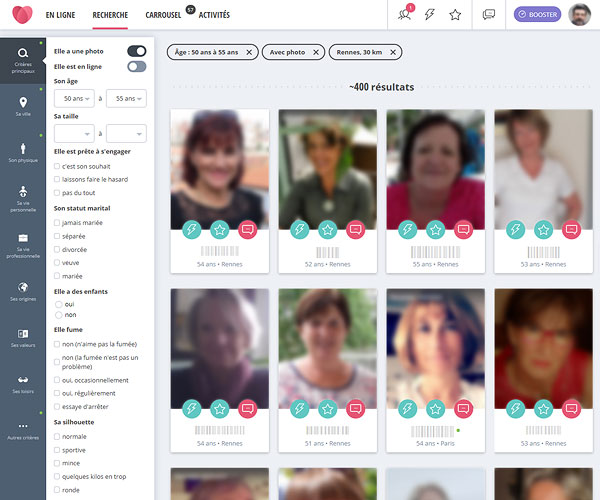
Task: Open Son physique sidebar section
Action: pos(23,153)
